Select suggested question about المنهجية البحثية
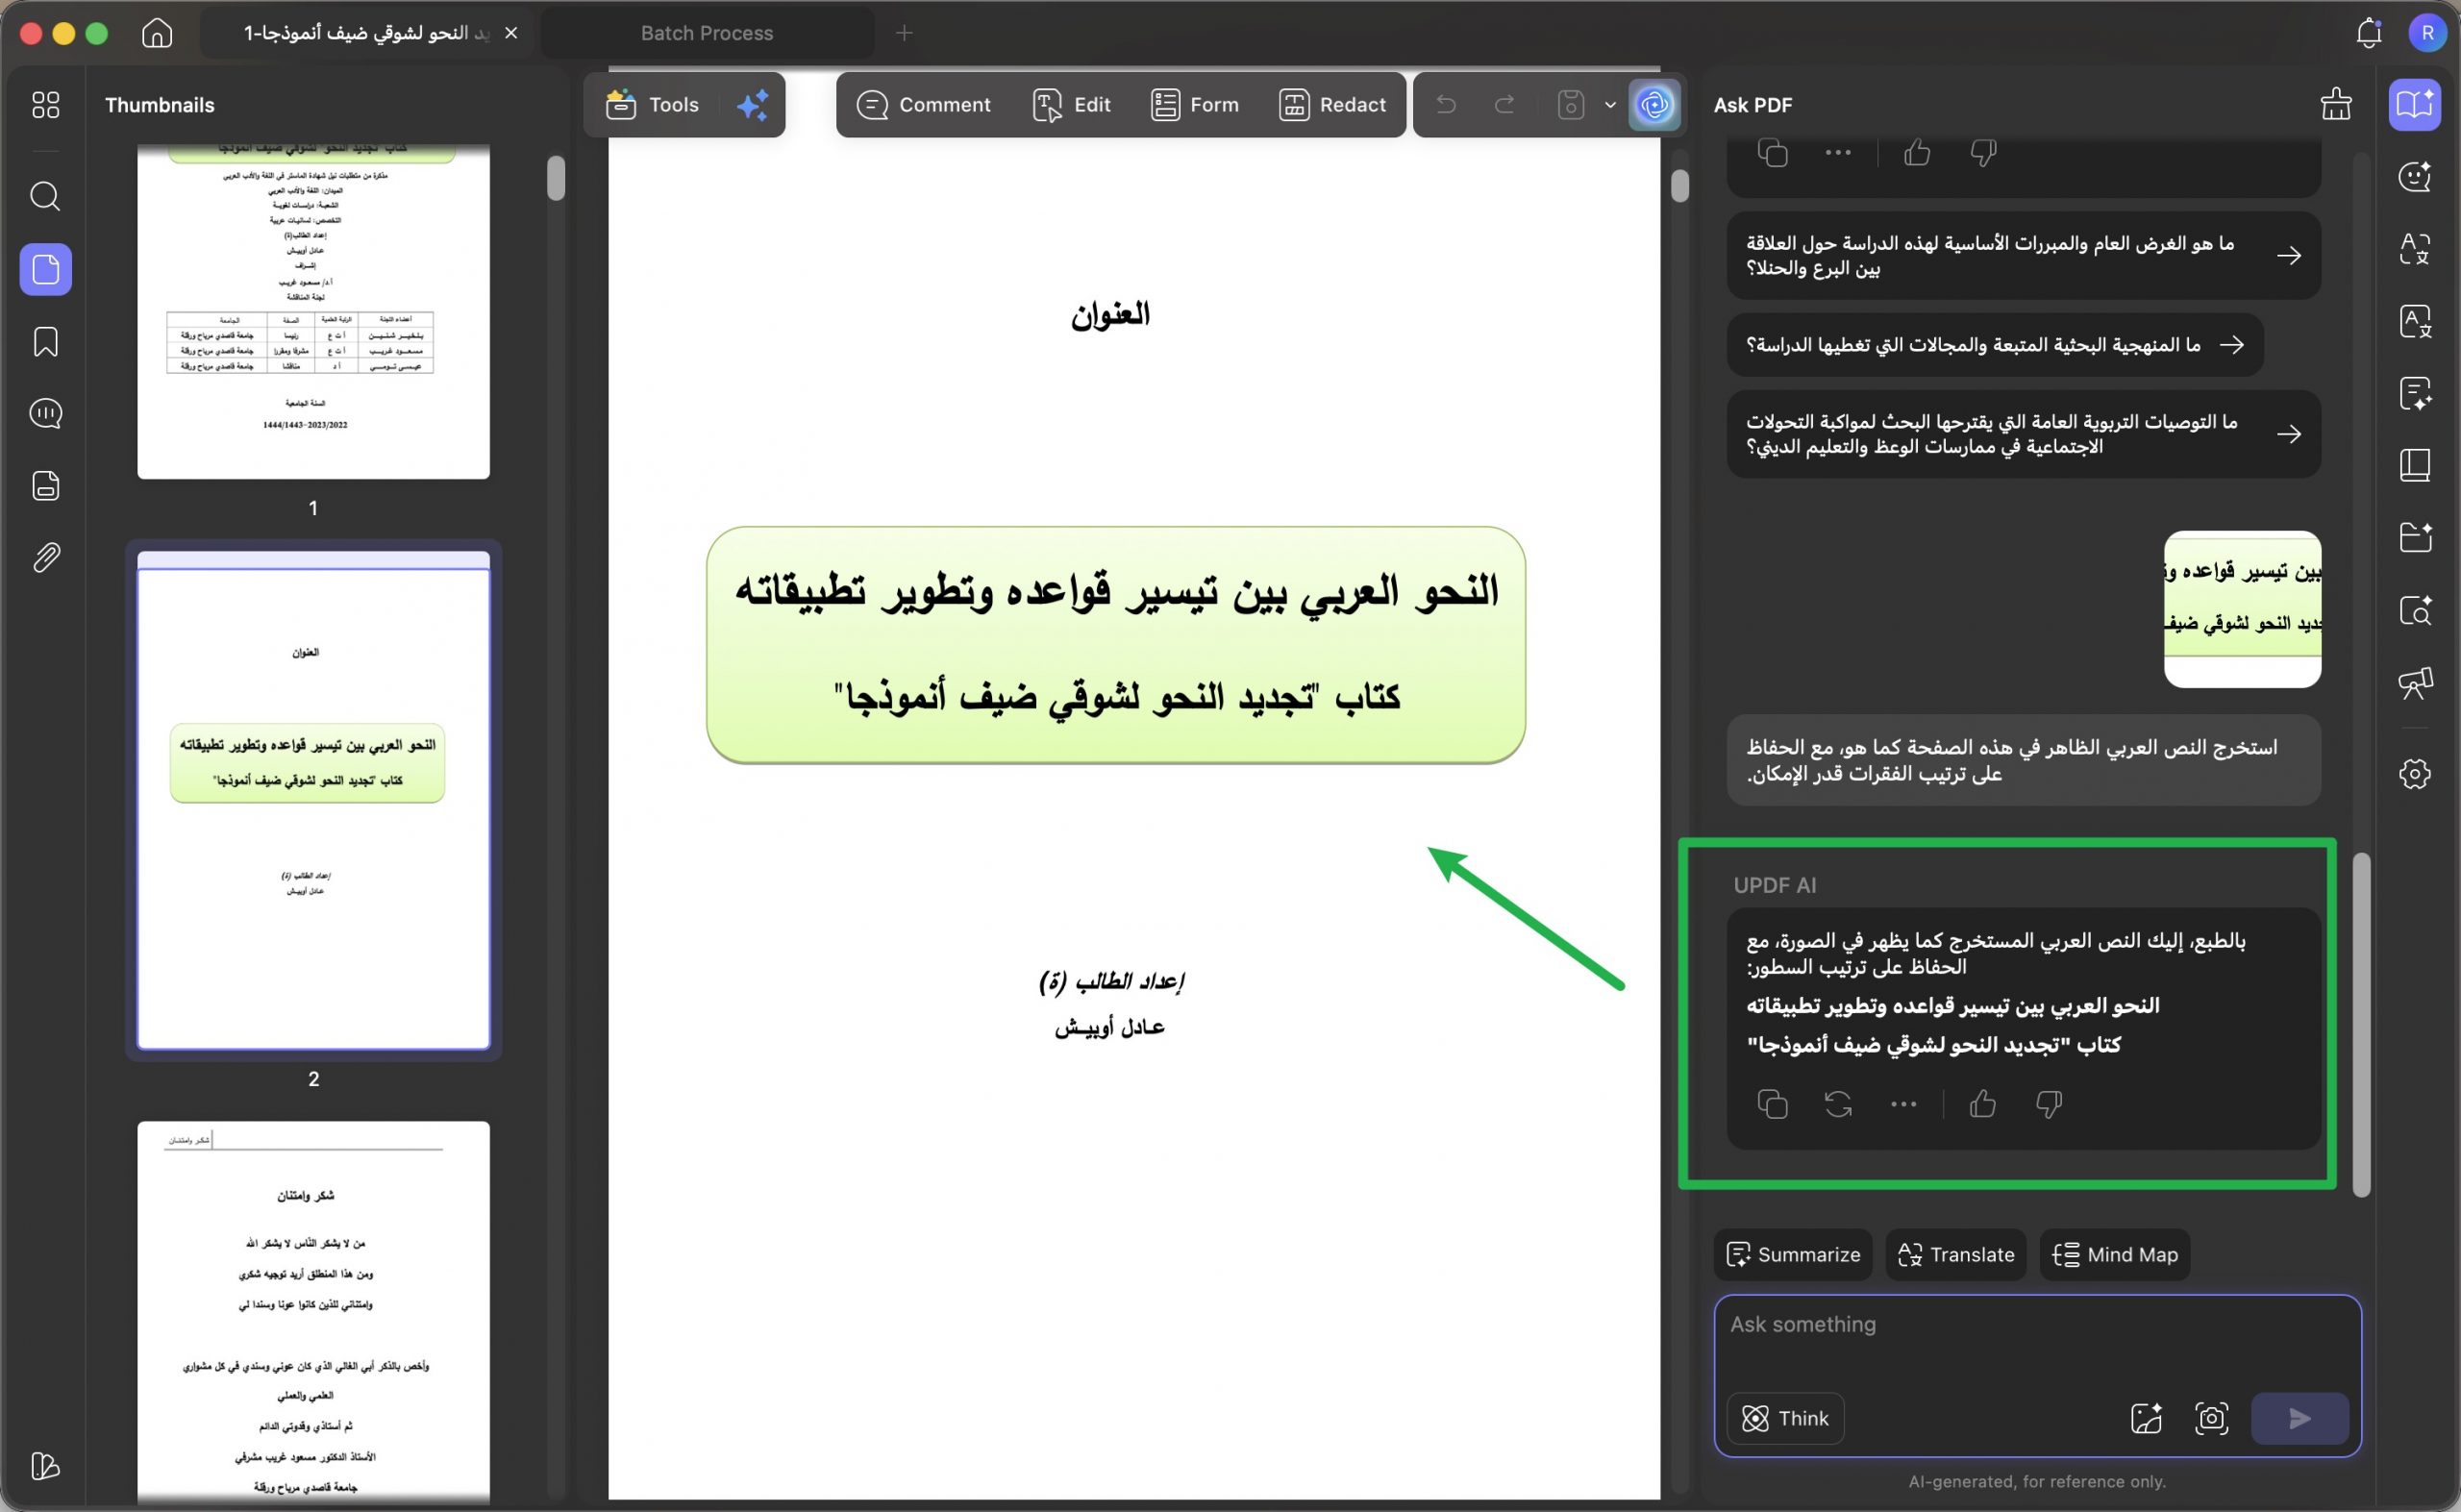 [x=1995, y=345]
